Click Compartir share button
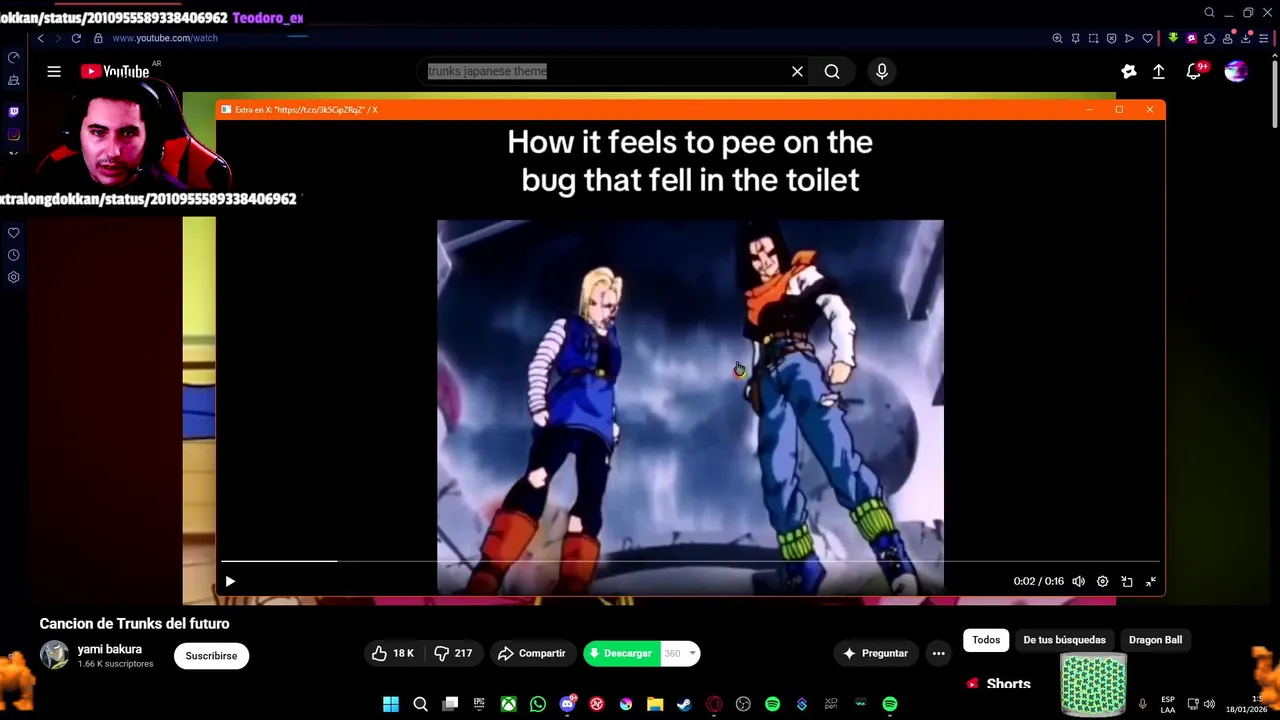Image resolution: width=1280 pixels, height=720 pixels. tap(531, 653)
